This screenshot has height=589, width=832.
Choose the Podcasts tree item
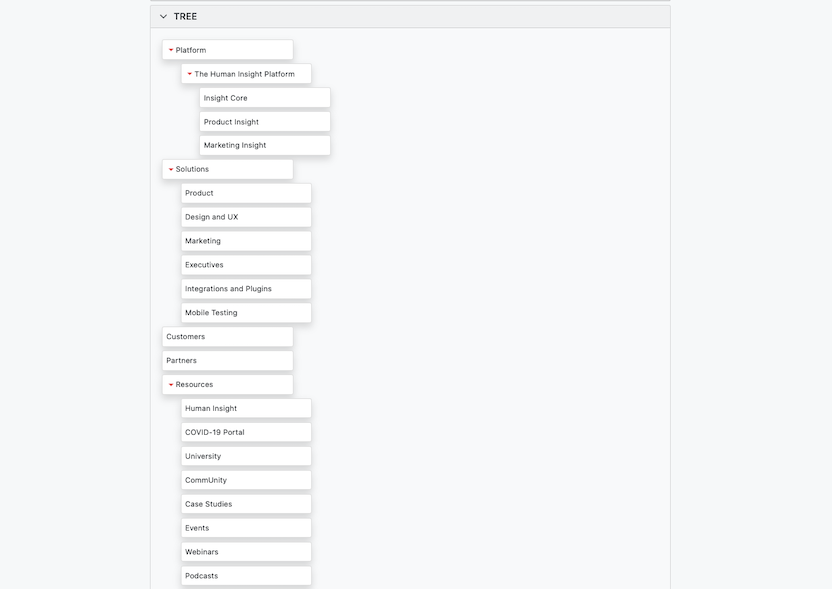(245, 576)
